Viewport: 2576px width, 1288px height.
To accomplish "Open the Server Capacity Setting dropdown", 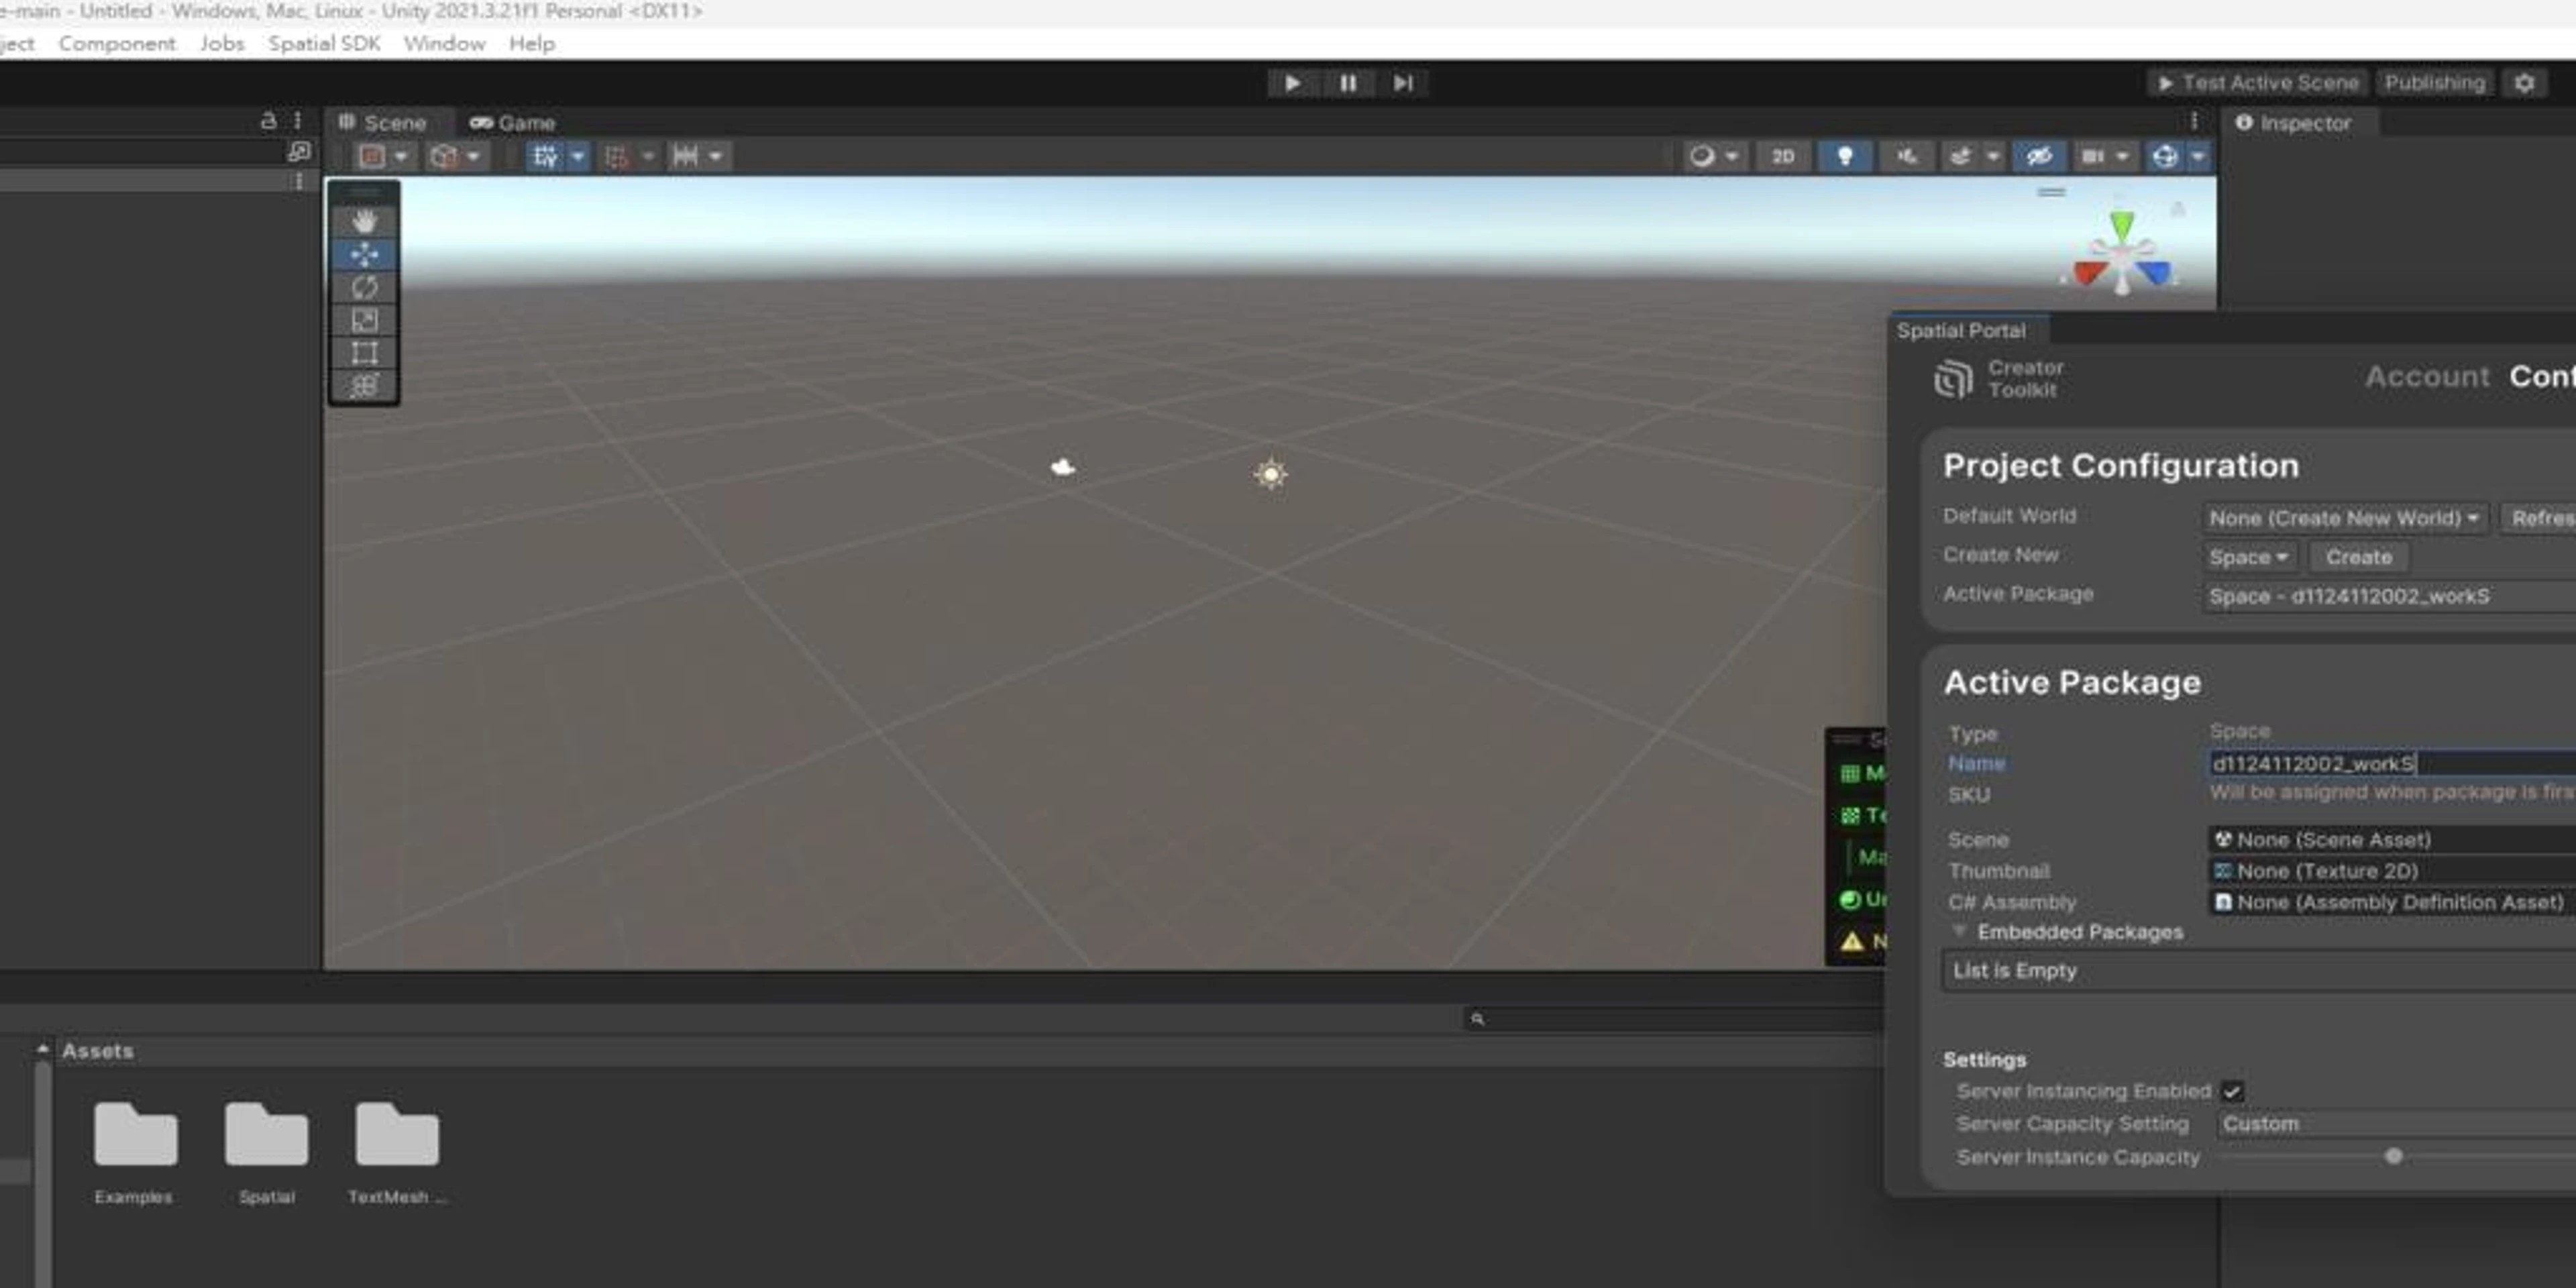I will pos(2397,1124).
